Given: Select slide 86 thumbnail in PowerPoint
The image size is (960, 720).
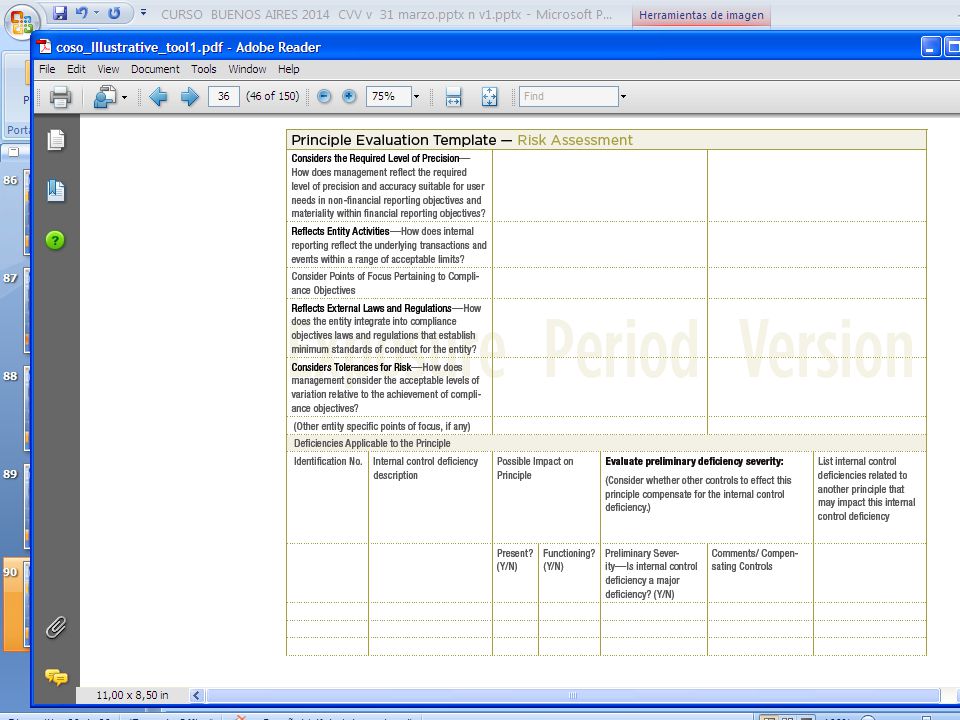Looking at the screenshot, I should tap(26, 211).
